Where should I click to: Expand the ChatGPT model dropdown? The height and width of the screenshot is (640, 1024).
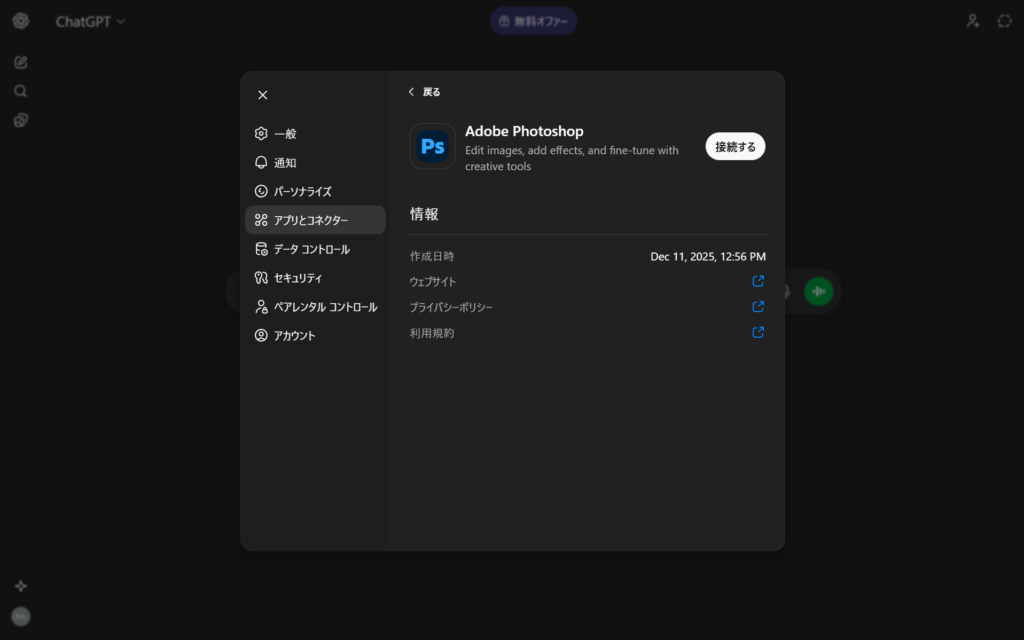pos(90,21)
